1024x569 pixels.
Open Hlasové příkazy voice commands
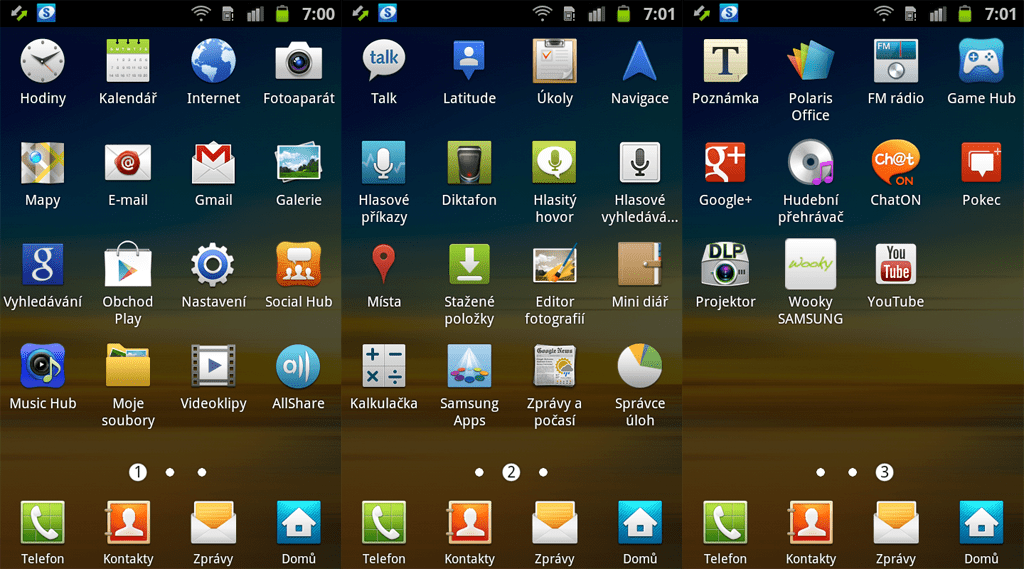coord(384,163)
